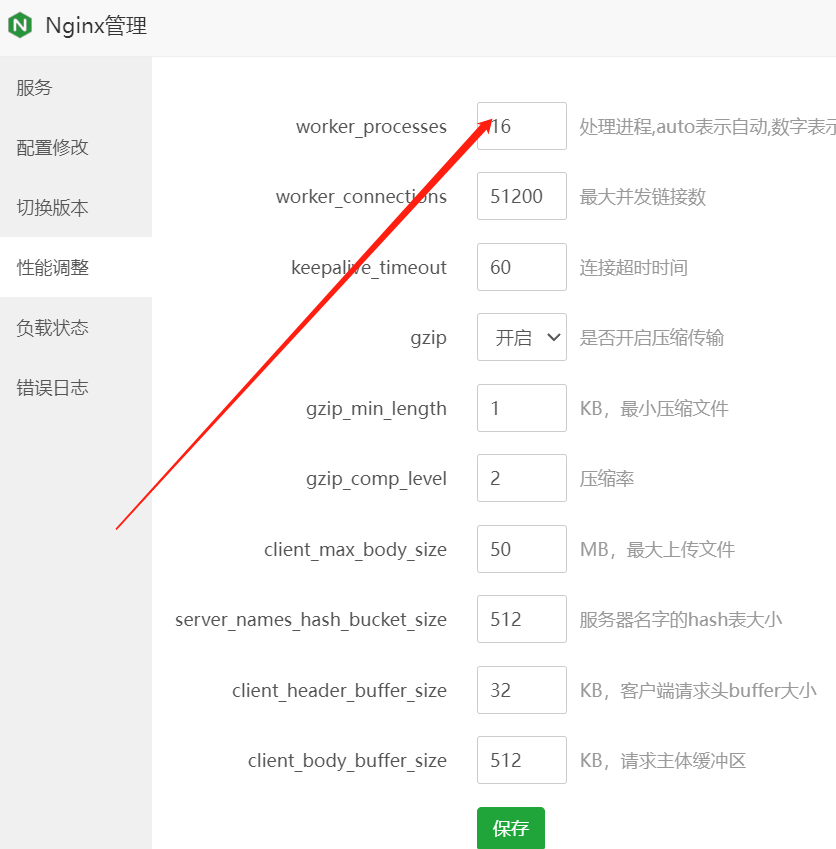Click the KB，请求主体缓冲区 description
Viewport: 836px width, 849px height.
click(663, 761)
